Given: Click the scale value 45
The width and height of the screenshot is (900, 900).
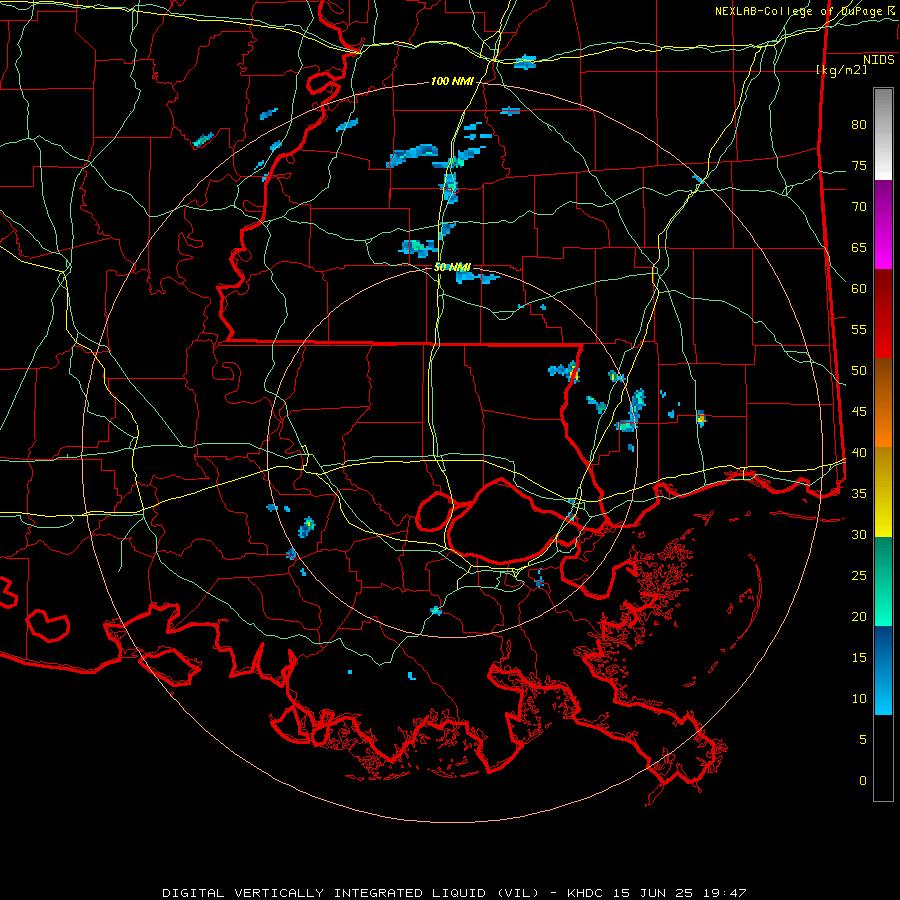Looking at the screenshot, I should coord(859,412).
